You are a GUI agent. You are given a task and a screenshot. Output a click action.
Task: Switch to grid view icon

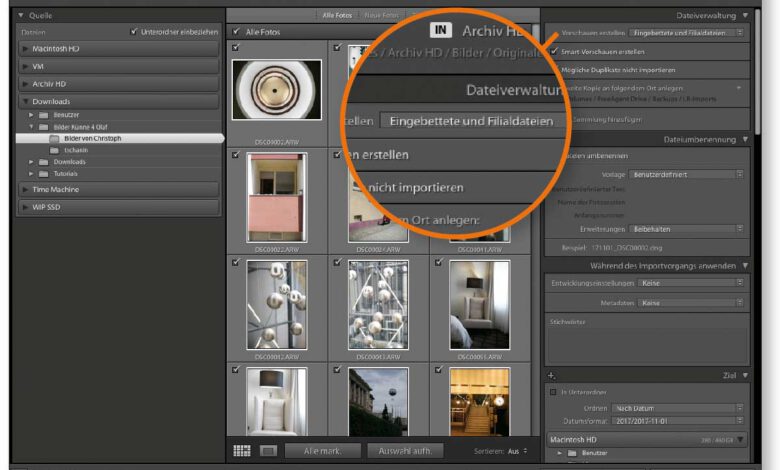[242, 451]
